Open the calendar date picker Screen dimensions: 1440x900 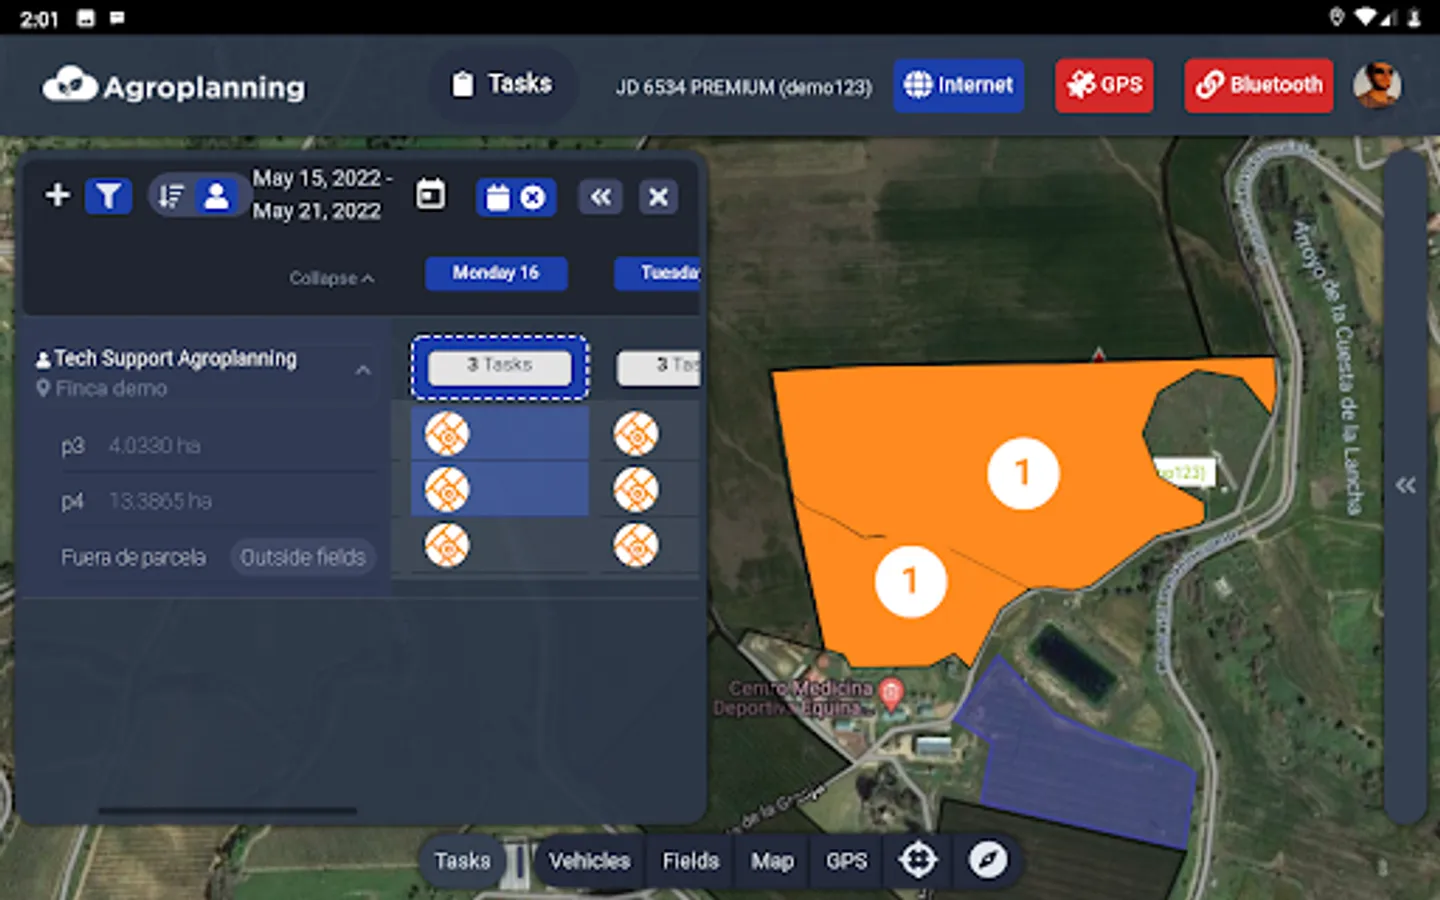tap(431, 195)
